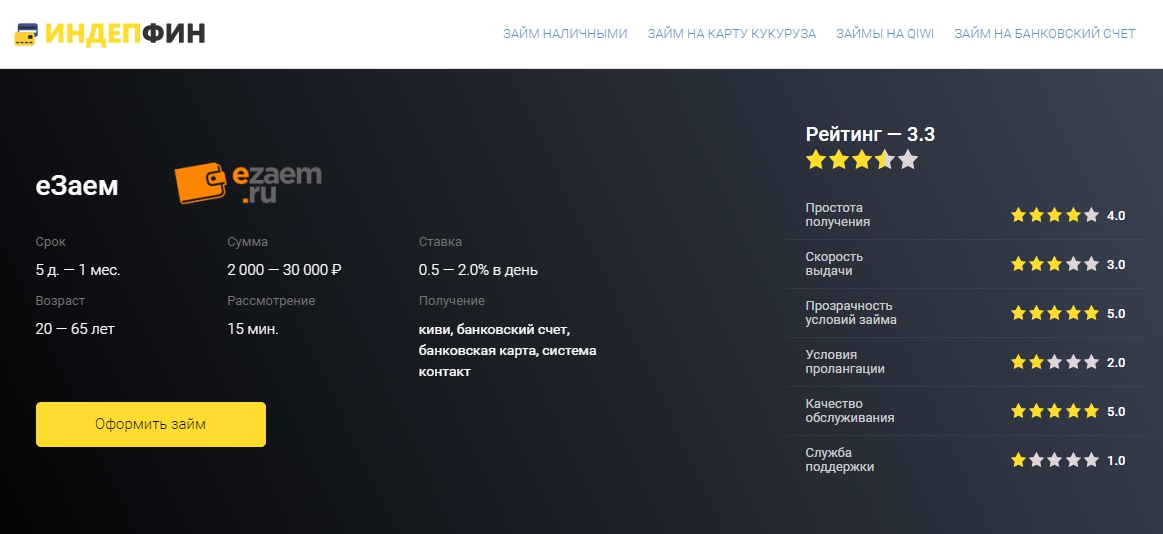
Task: Click the stars for Прозрачность условий займа
Action: pyautogui.click(x=1055, y=313)
